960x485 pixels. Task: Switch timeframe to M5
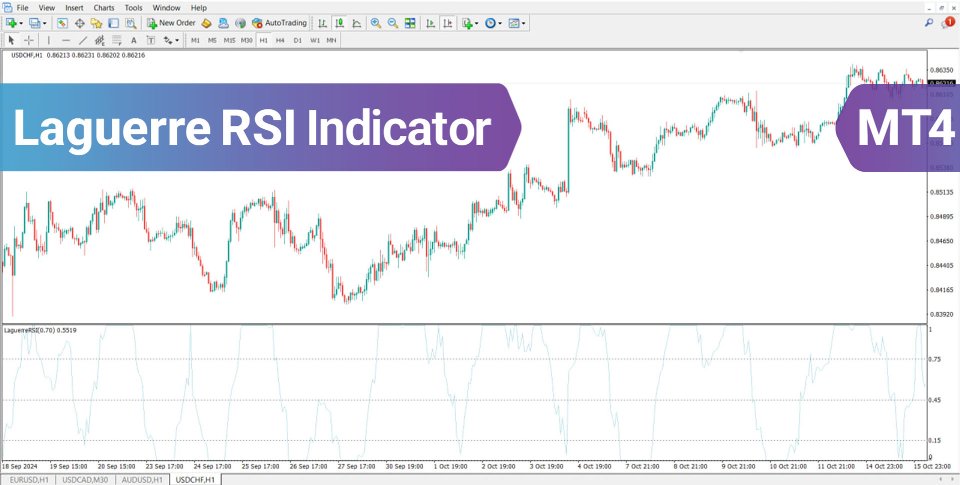[x=212, y=40]
